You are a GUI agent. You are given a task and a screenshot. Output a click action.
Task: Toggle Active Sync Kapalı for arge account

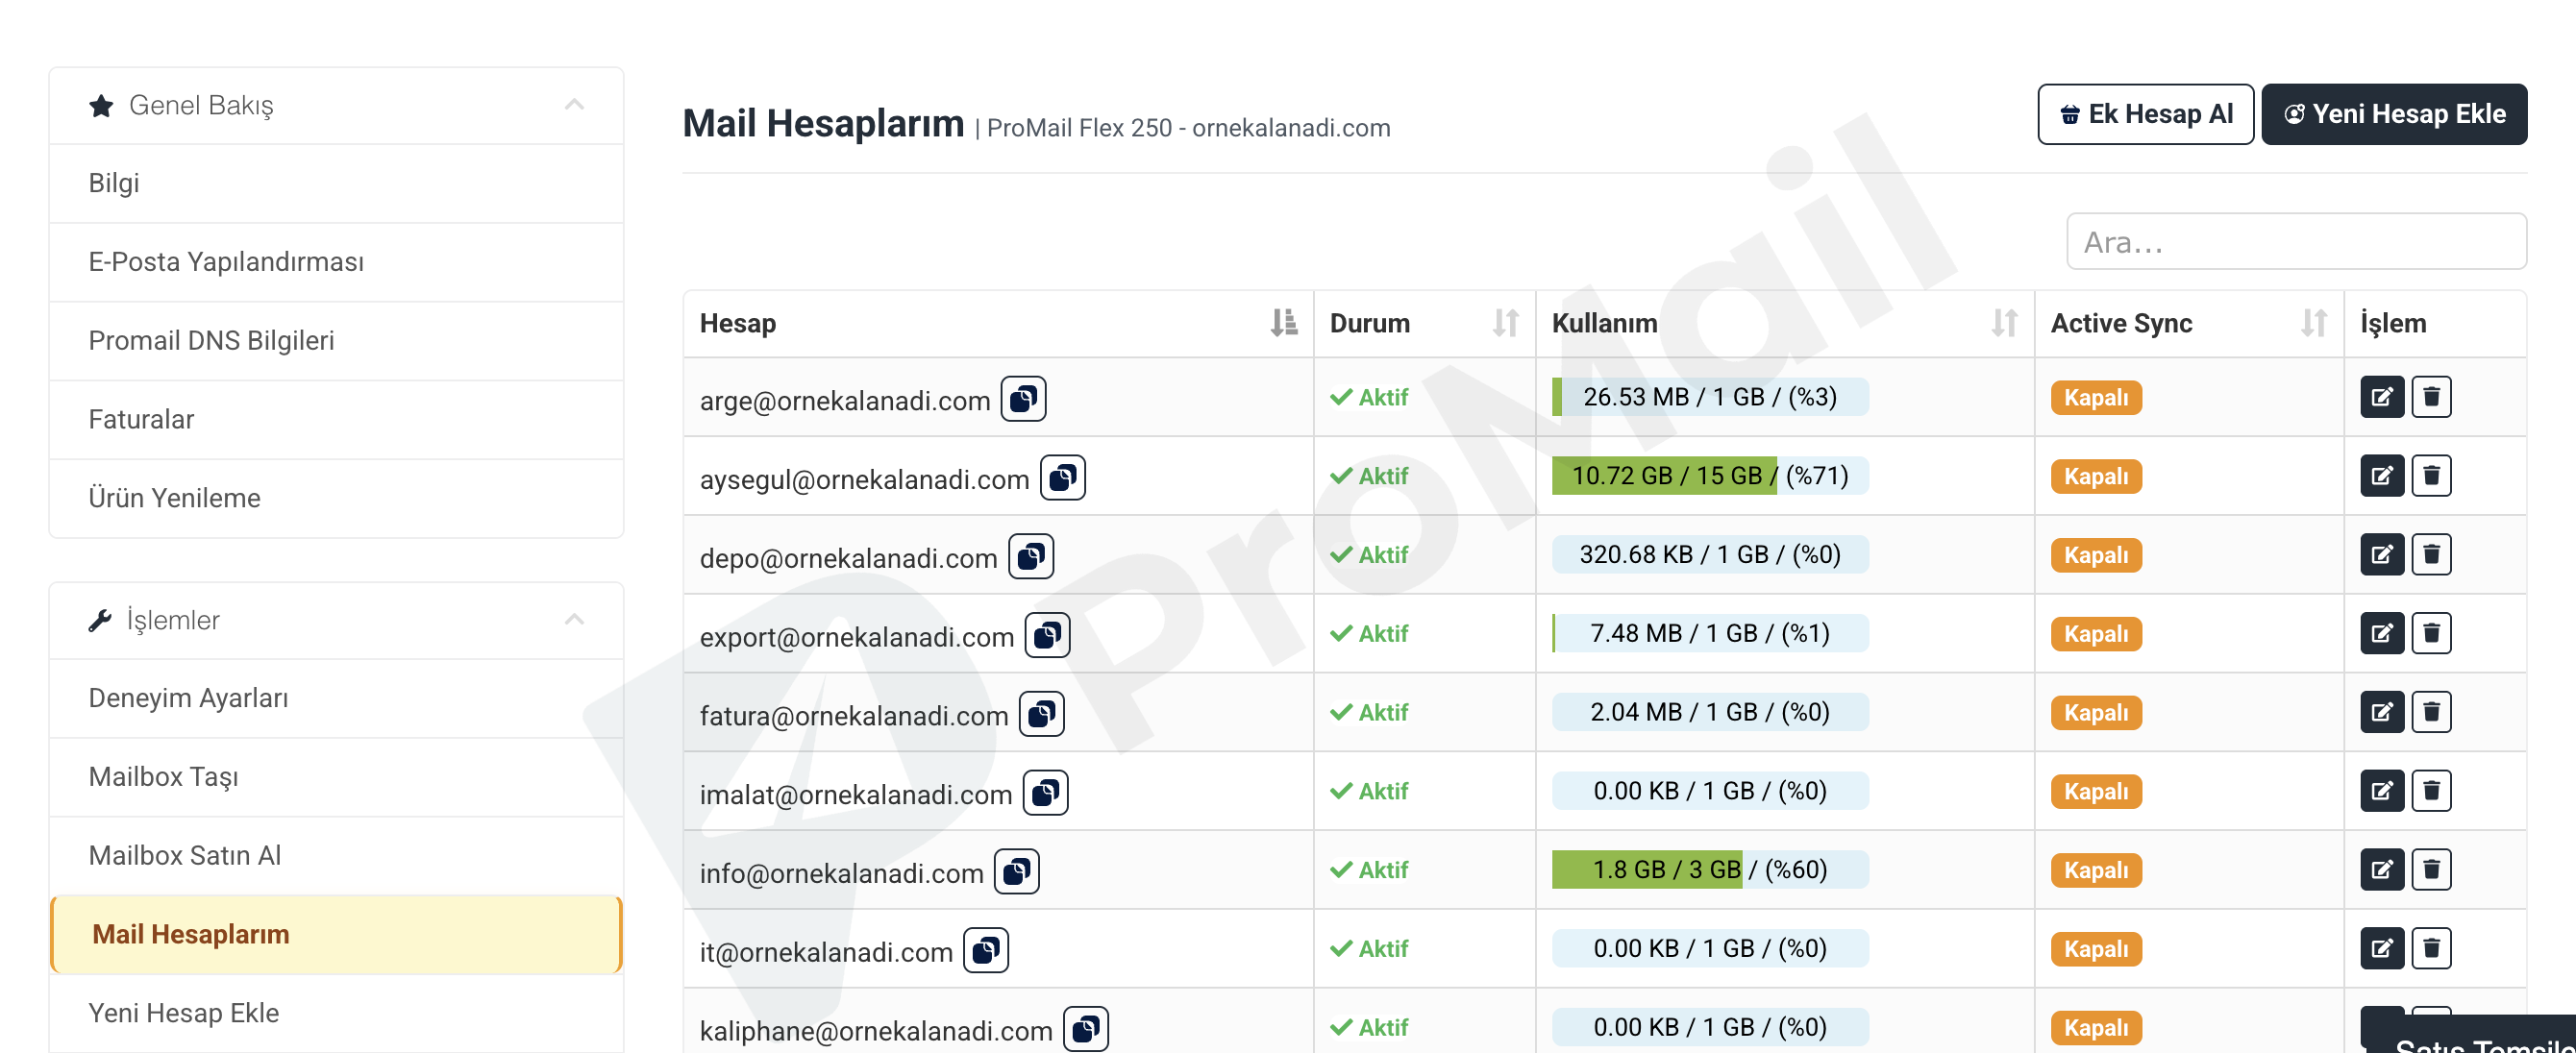coord(2096,398)
